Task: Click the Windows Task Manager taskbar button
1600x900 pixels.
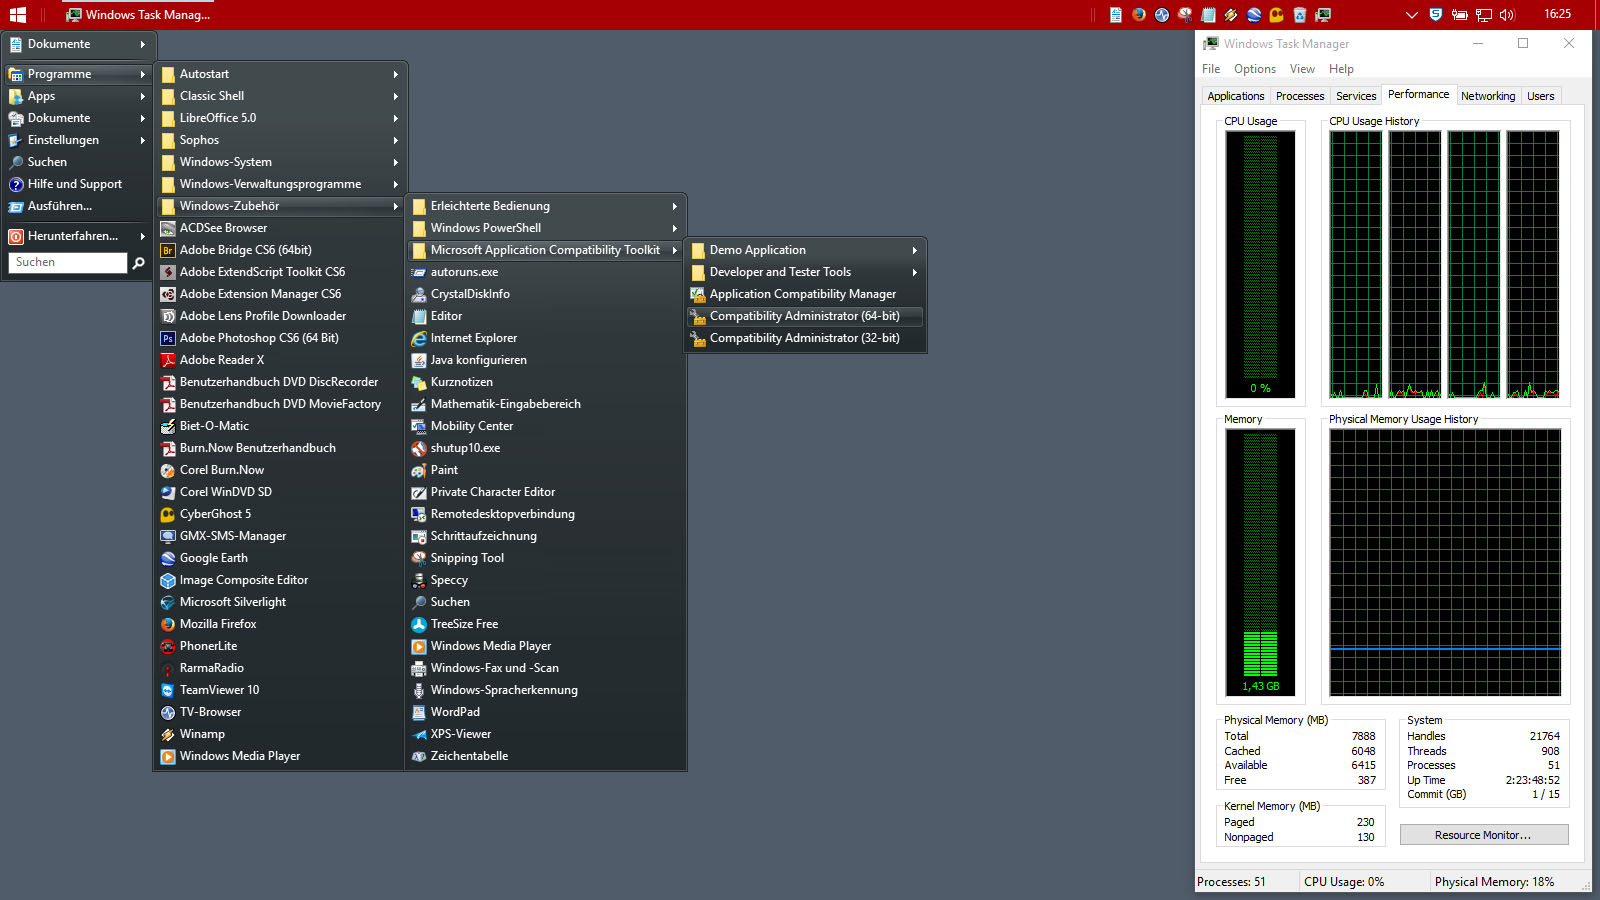Action: coord(138,15)
